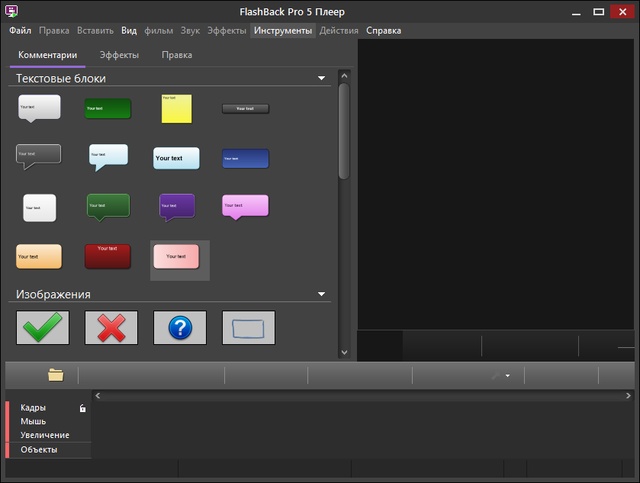Viewport: 640px width, 483px height.
Task: Select the green checkmark image
Action: tap(42, 328)
